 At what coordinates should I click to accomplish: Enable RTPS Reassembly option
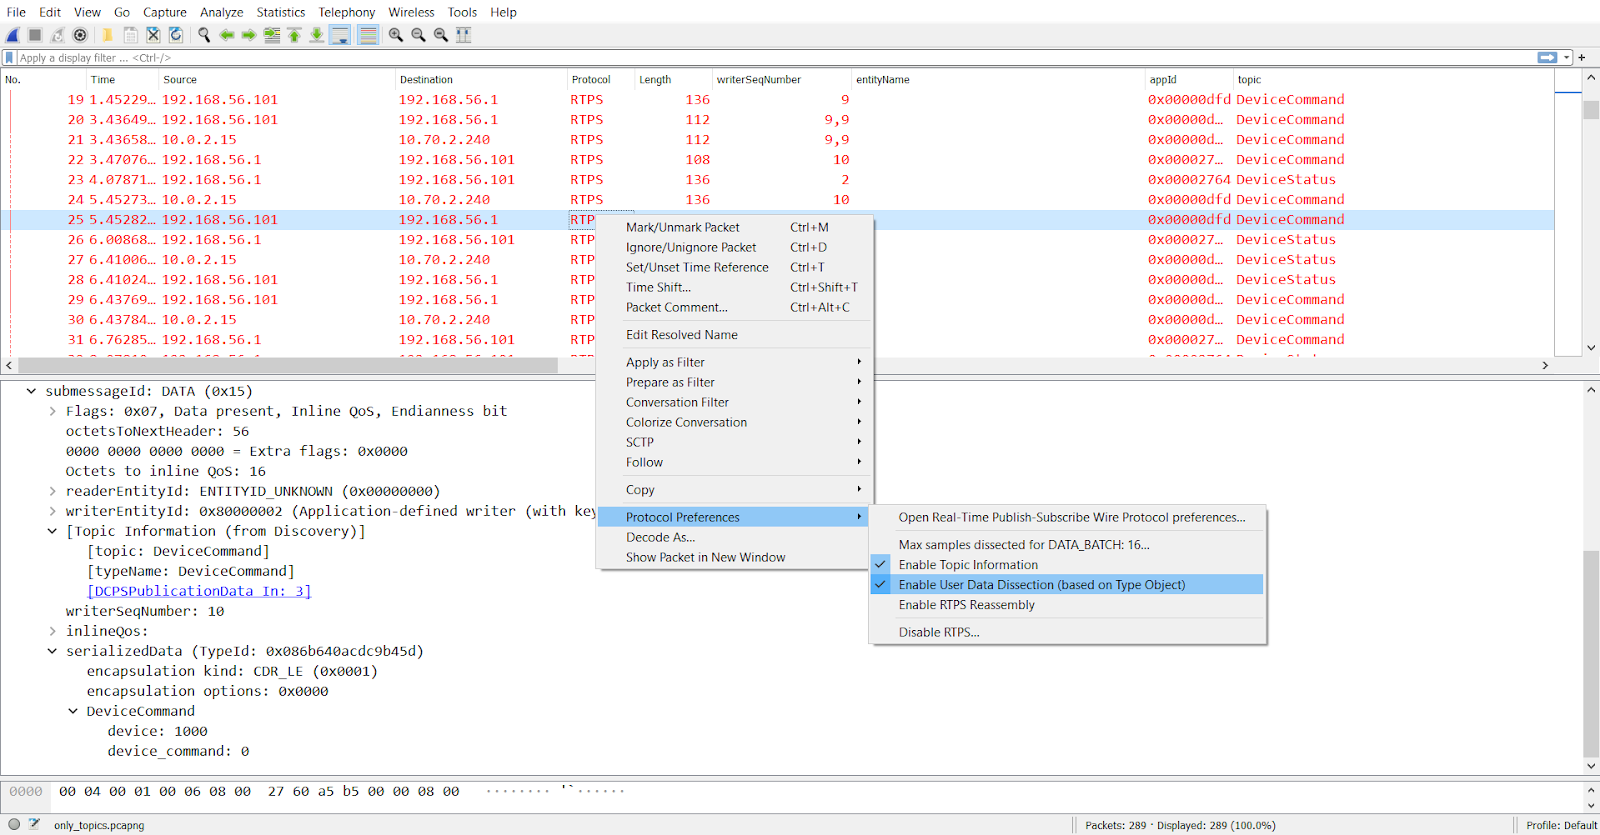(966, 605)
